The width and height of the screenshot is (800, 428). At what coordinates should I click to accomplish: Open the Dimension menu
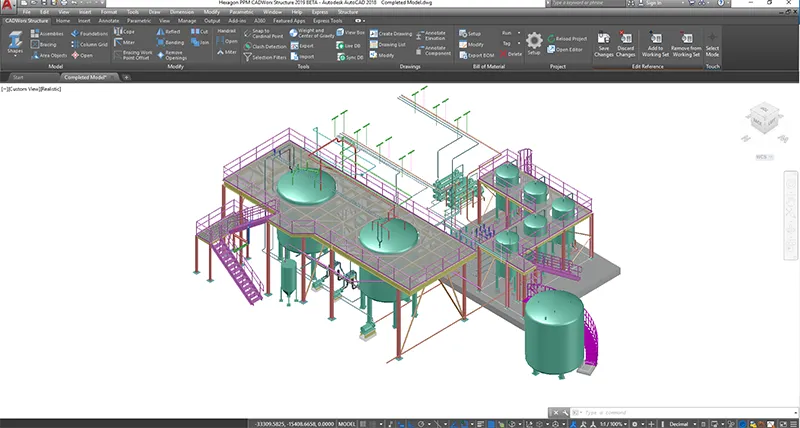181,12
